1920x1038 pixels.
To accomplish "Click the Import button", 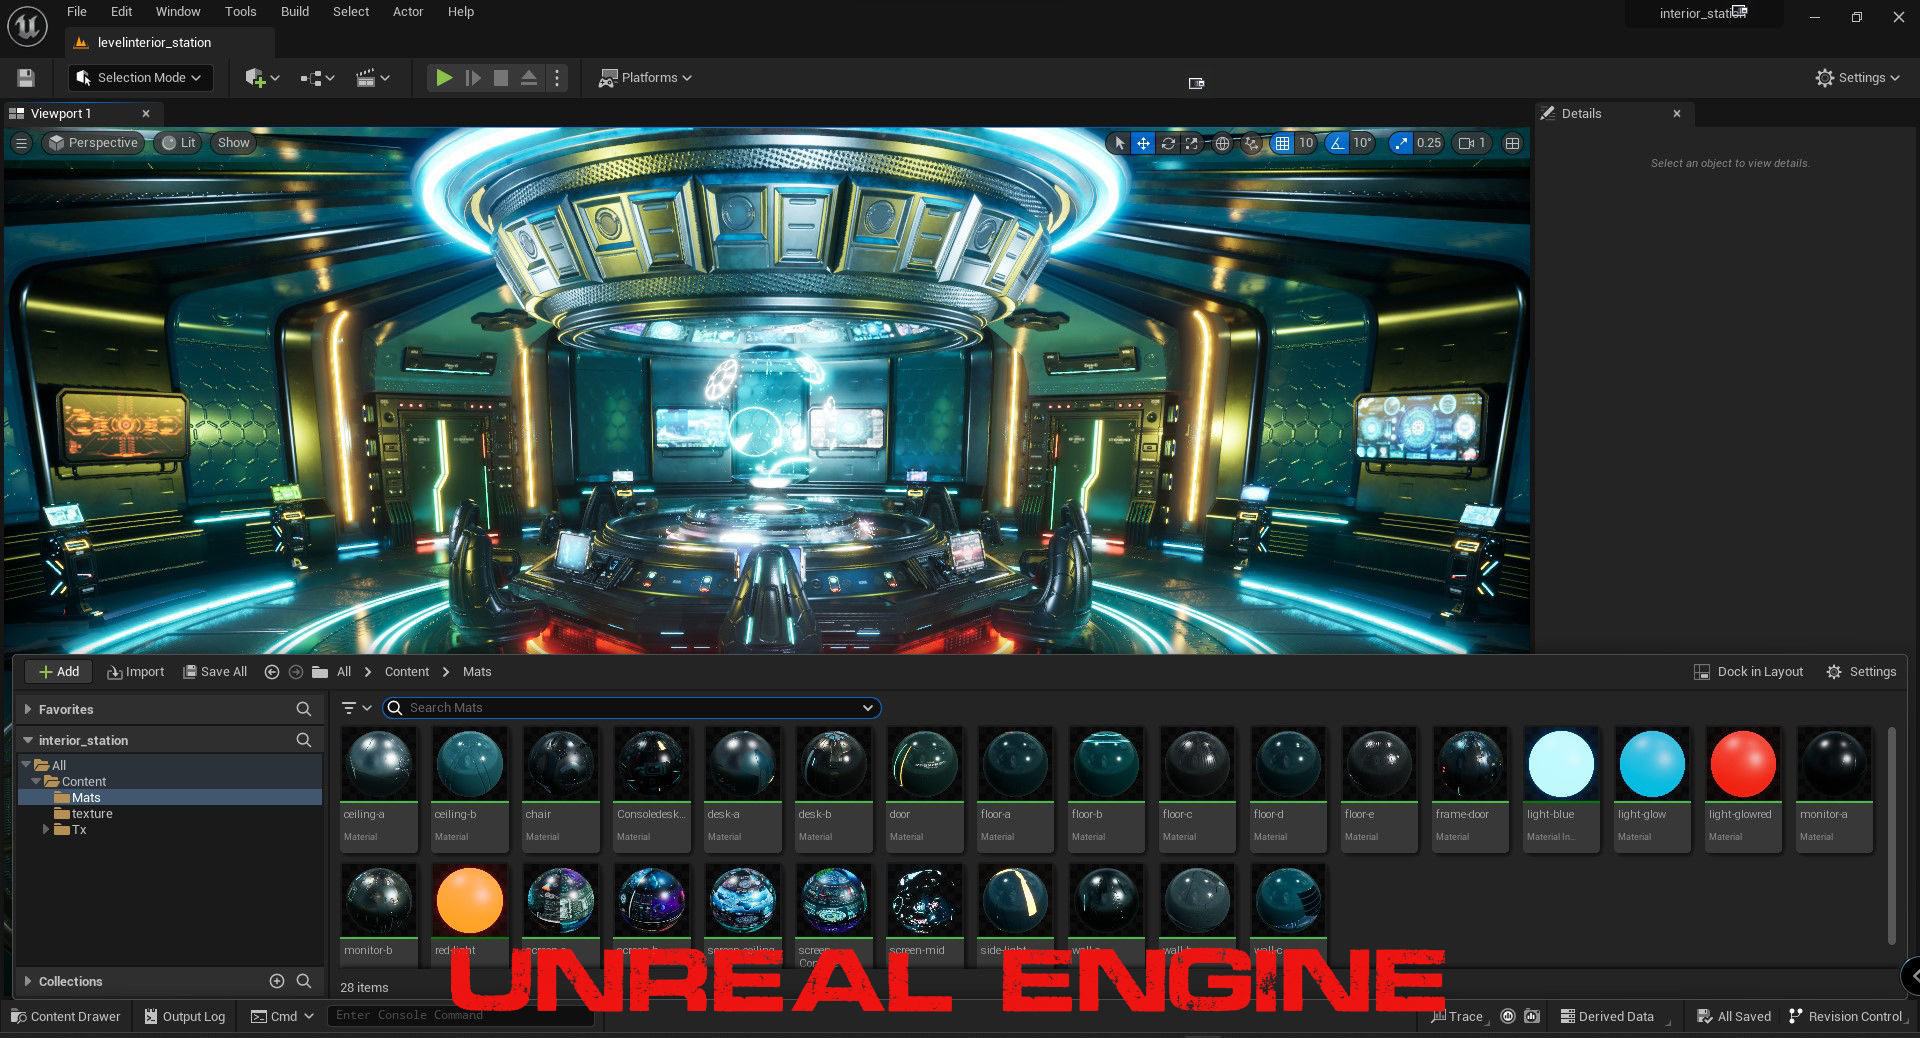I will pyautogui.click(x=136, y=672).
